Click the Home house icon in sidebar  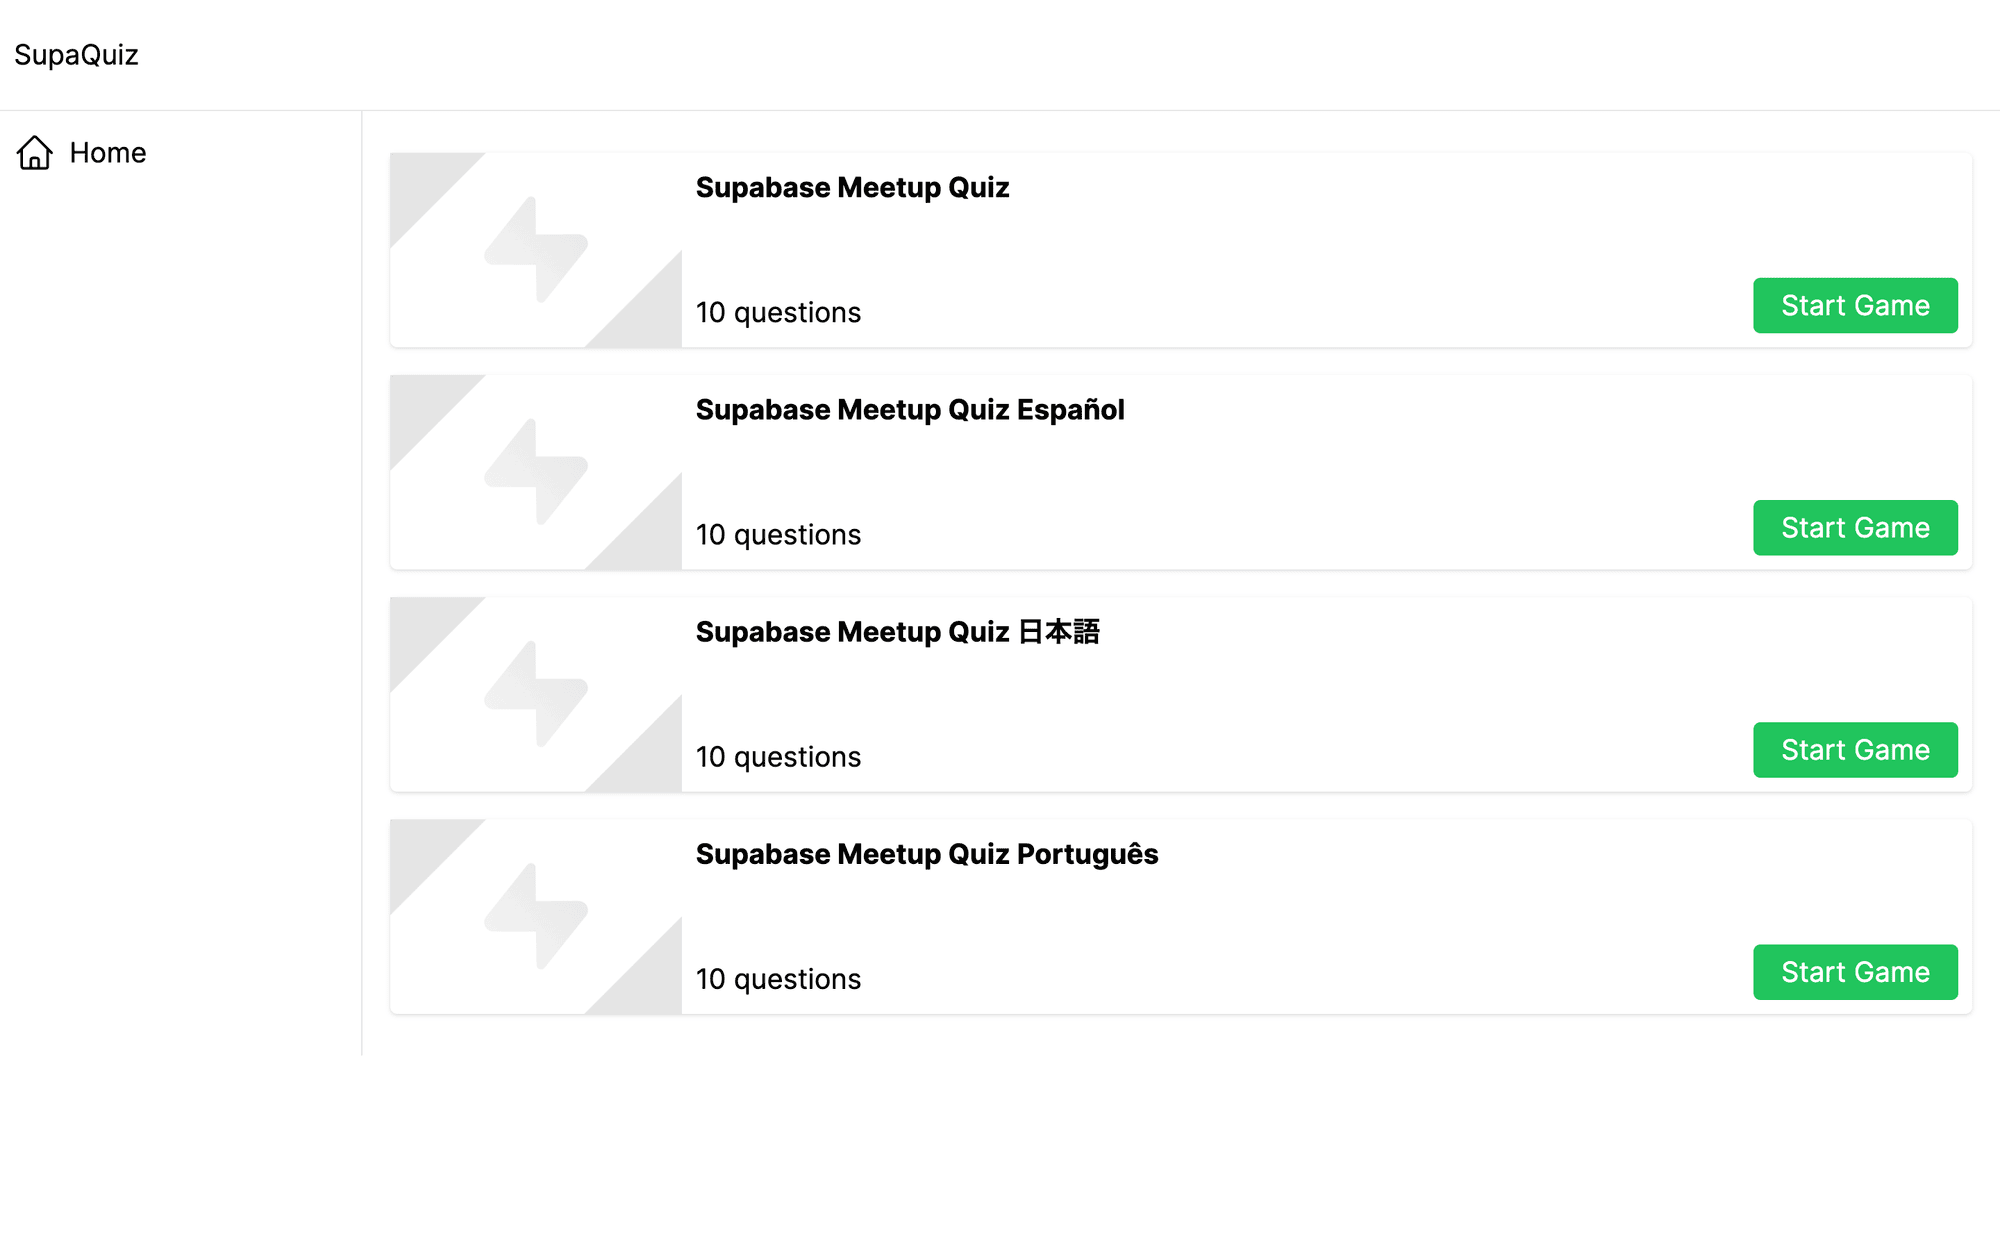click(35, 153)
